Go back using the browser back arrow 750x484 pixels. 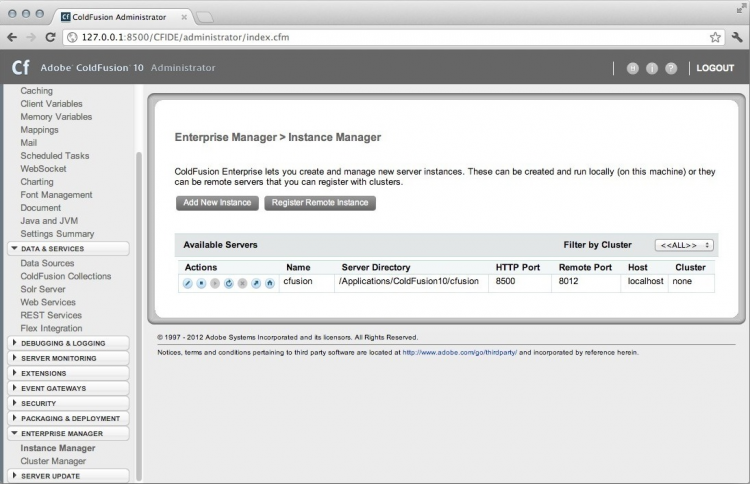pyautogui.click(x=12, y=37)
